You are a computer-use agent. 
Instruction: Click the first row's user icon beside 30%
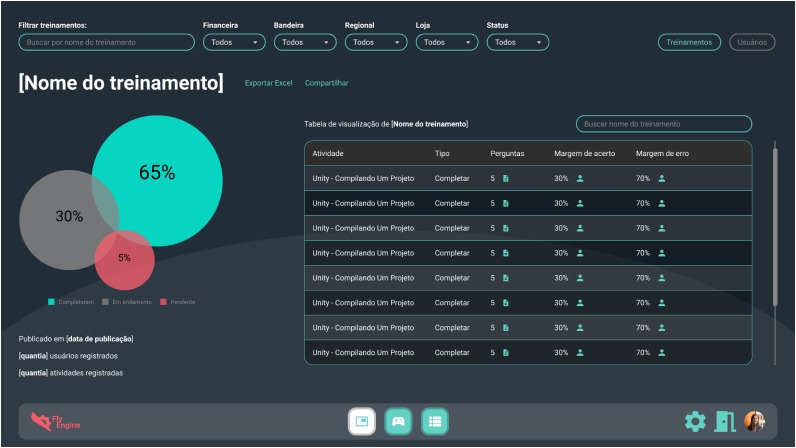(580, 178)
